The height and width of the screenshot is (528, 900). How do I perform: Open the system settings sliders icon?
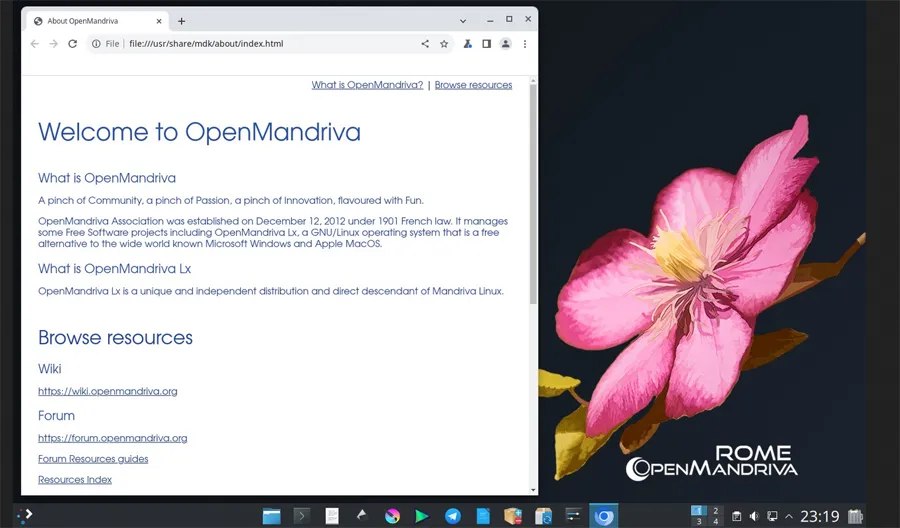pyautogui.click(x=573, y=515)
